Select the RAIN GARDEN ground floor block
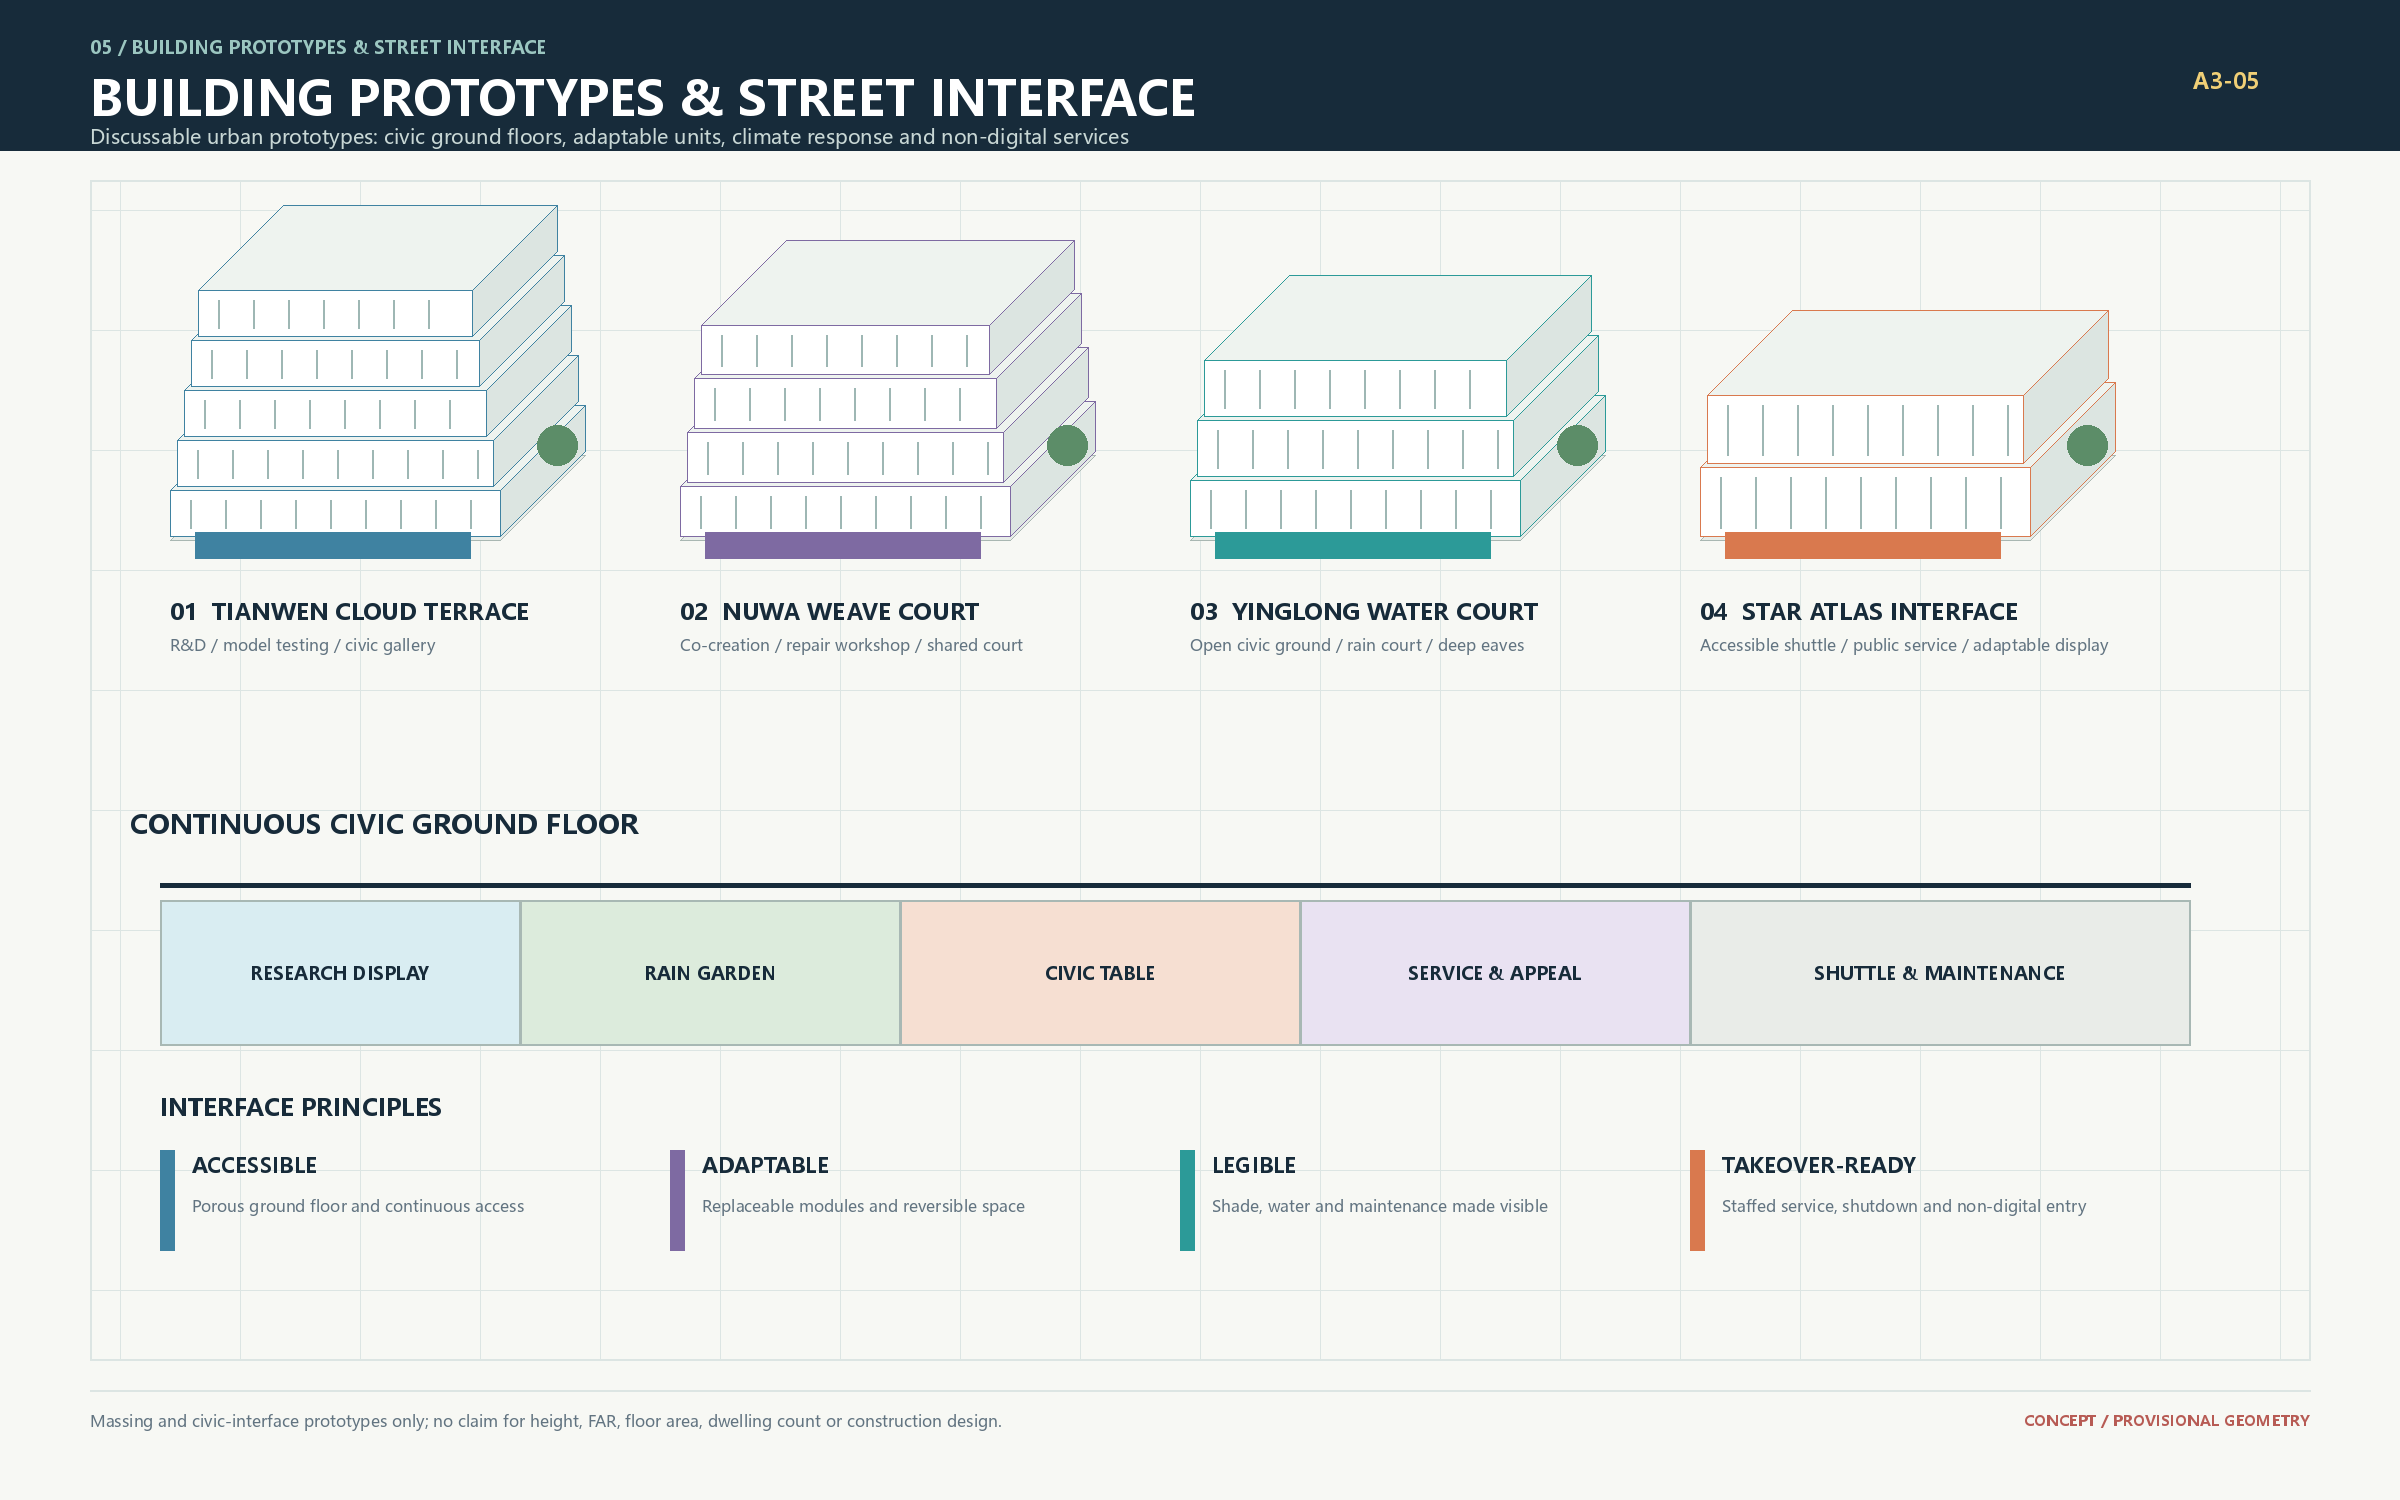The width and height of the screenshot is (2400, 1500). click(x=710, y=973)
